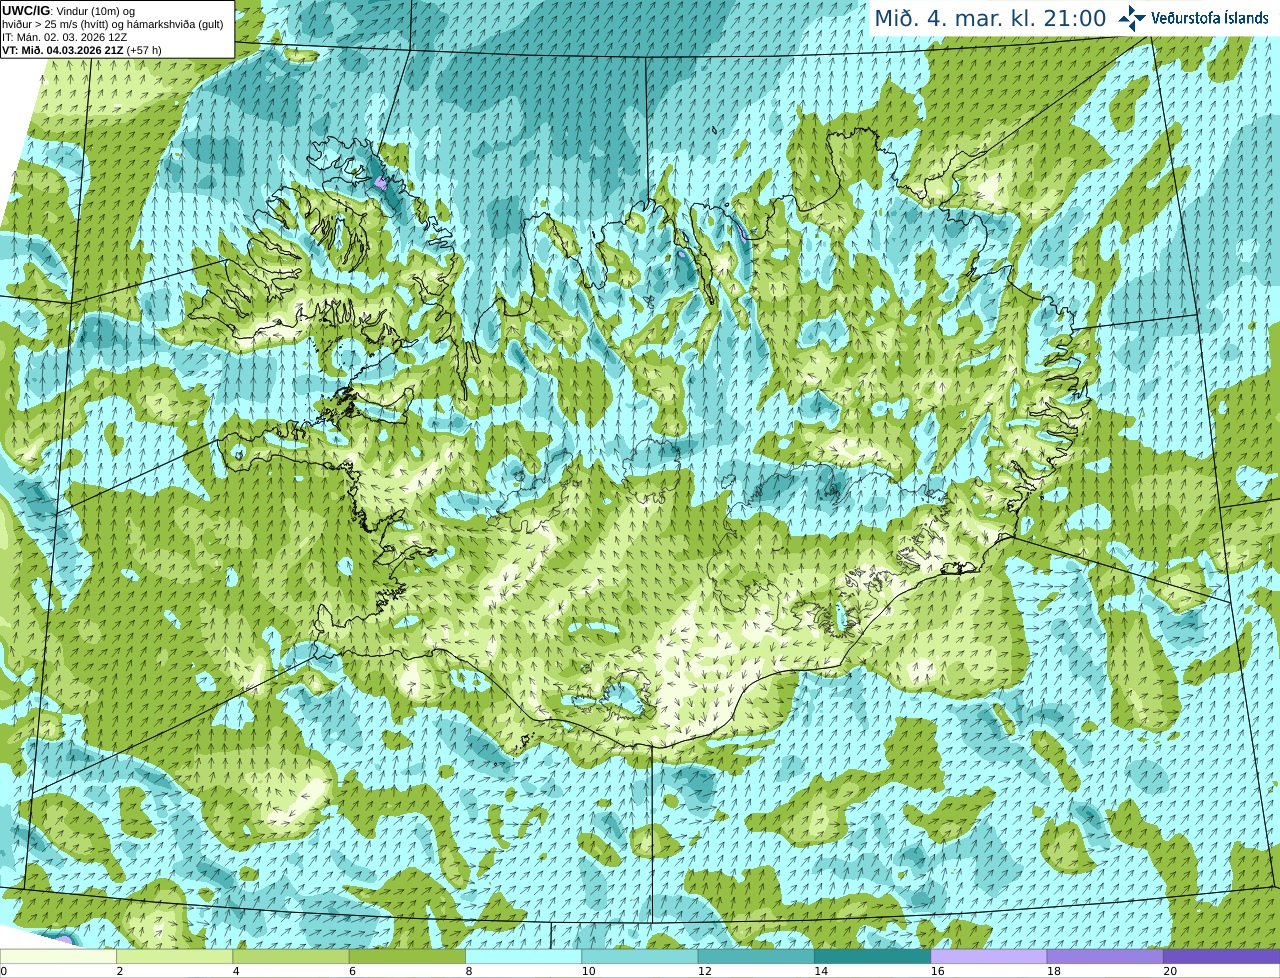Screen dimensions: 1280x978
Task: Click the 'VT: Mið. 04.03.2026 21Z (+57 h)' line
Action: (82, 50)
